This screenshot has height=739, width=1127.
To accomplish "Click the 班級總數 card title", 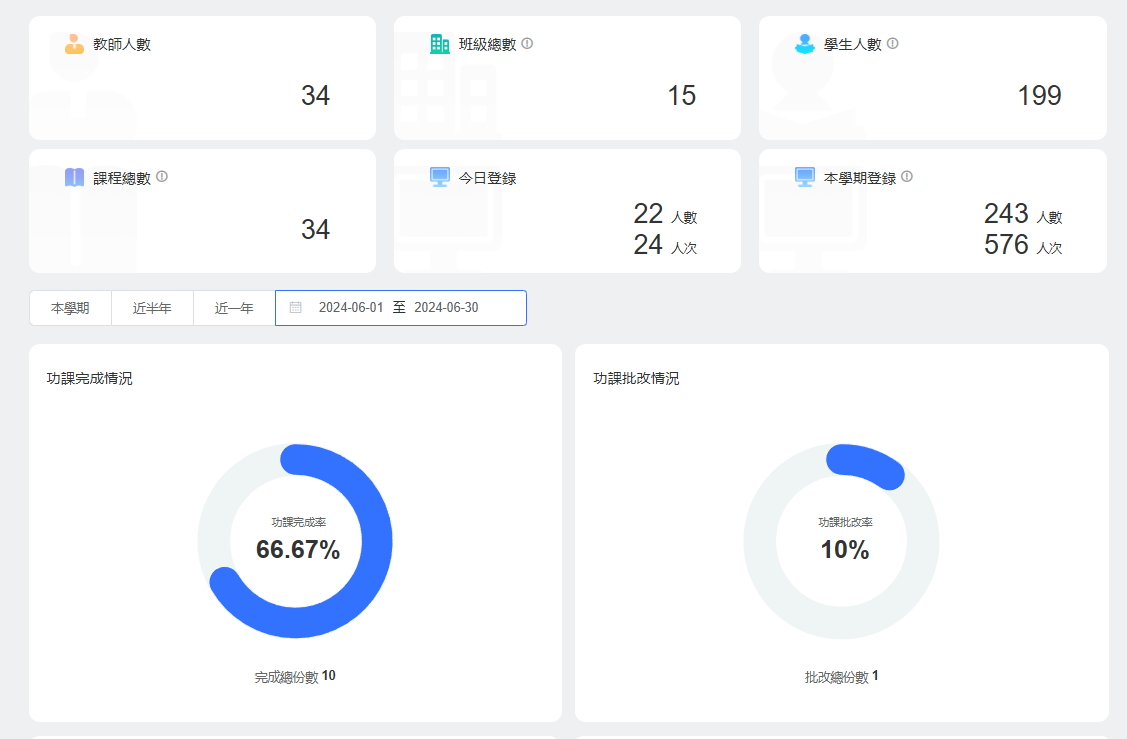I will click(487, 45).
